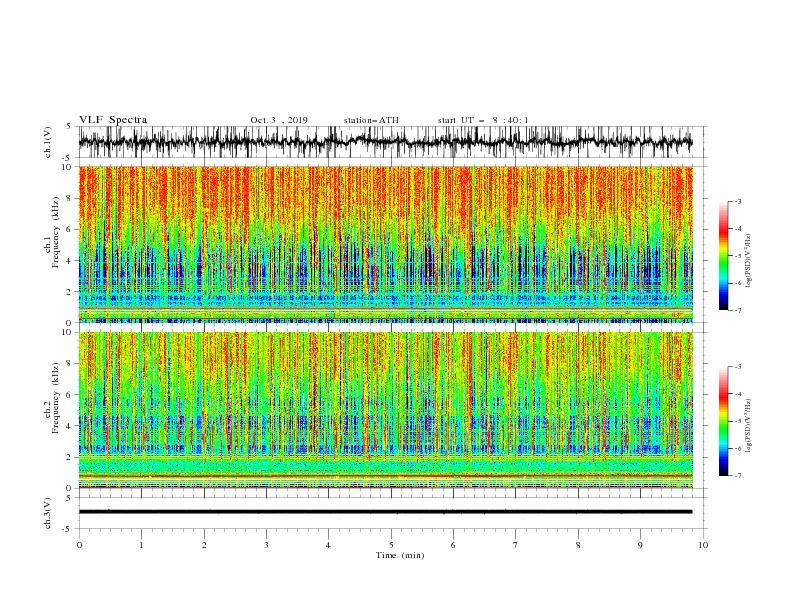Click the ch.2 'Frequency (kHz)' axis label

click(56, 398)
